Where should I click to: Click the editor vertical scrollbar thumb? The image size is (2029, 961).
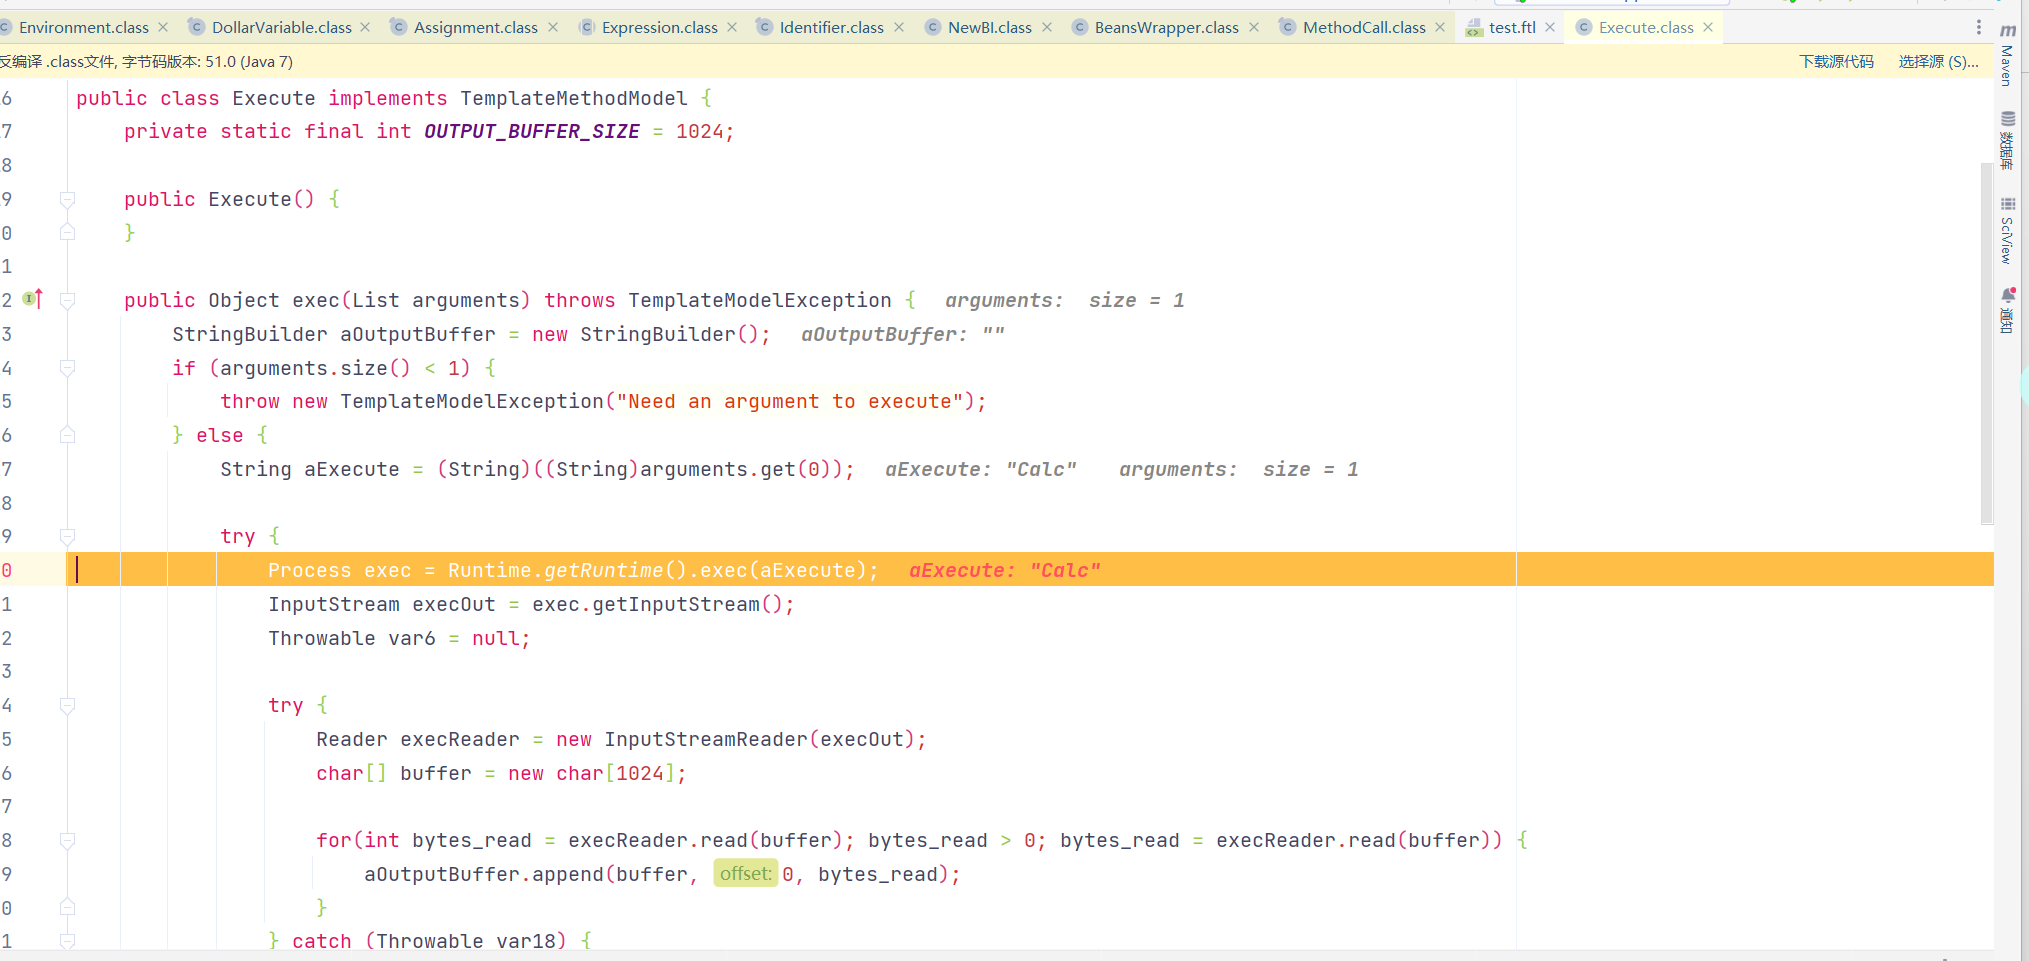pos(1986,340)
